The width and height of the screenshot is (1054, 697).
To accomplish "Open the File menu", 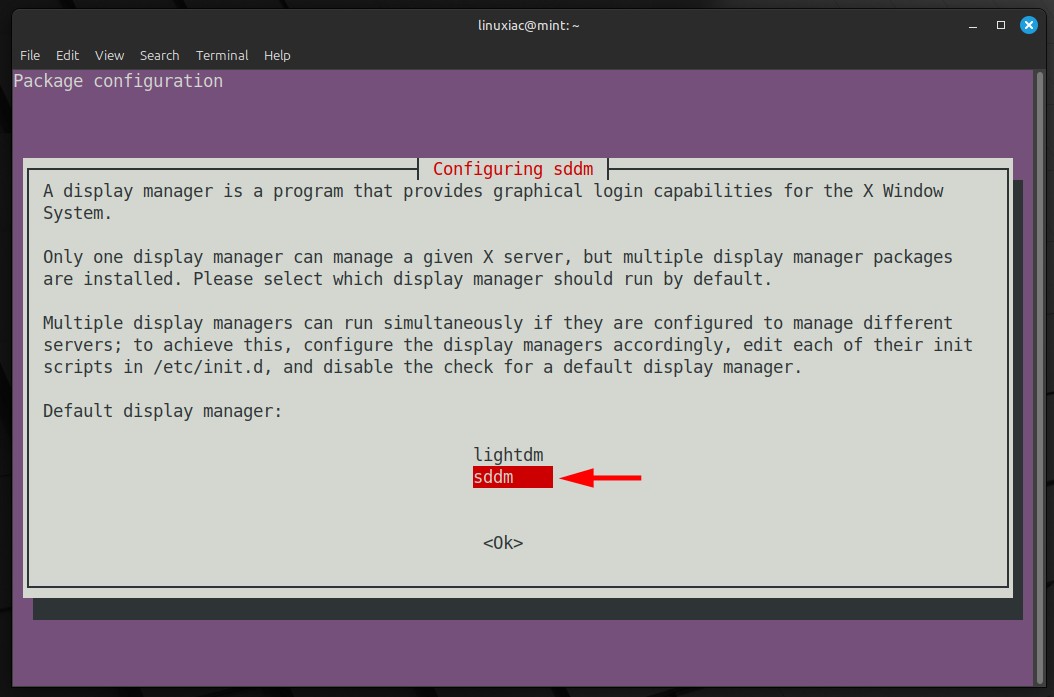I will pyautogui.click(x=30, y=55).
